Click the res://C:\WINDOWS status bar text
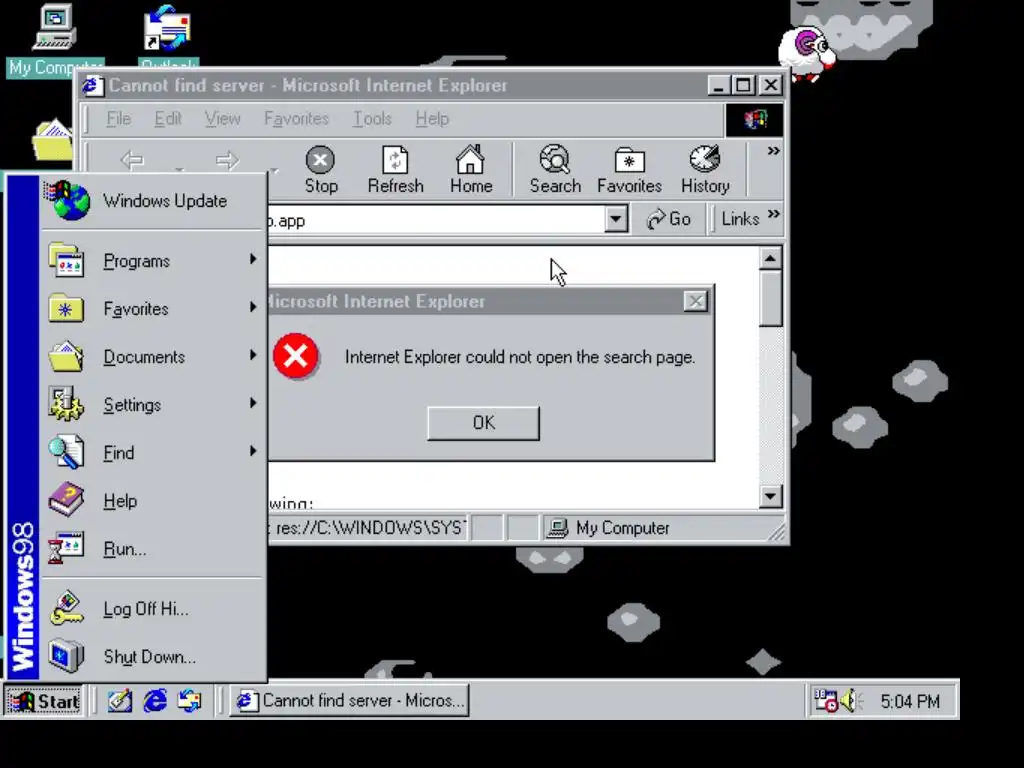This screenshot has height=768, width=1024. (x=370, y=528)
